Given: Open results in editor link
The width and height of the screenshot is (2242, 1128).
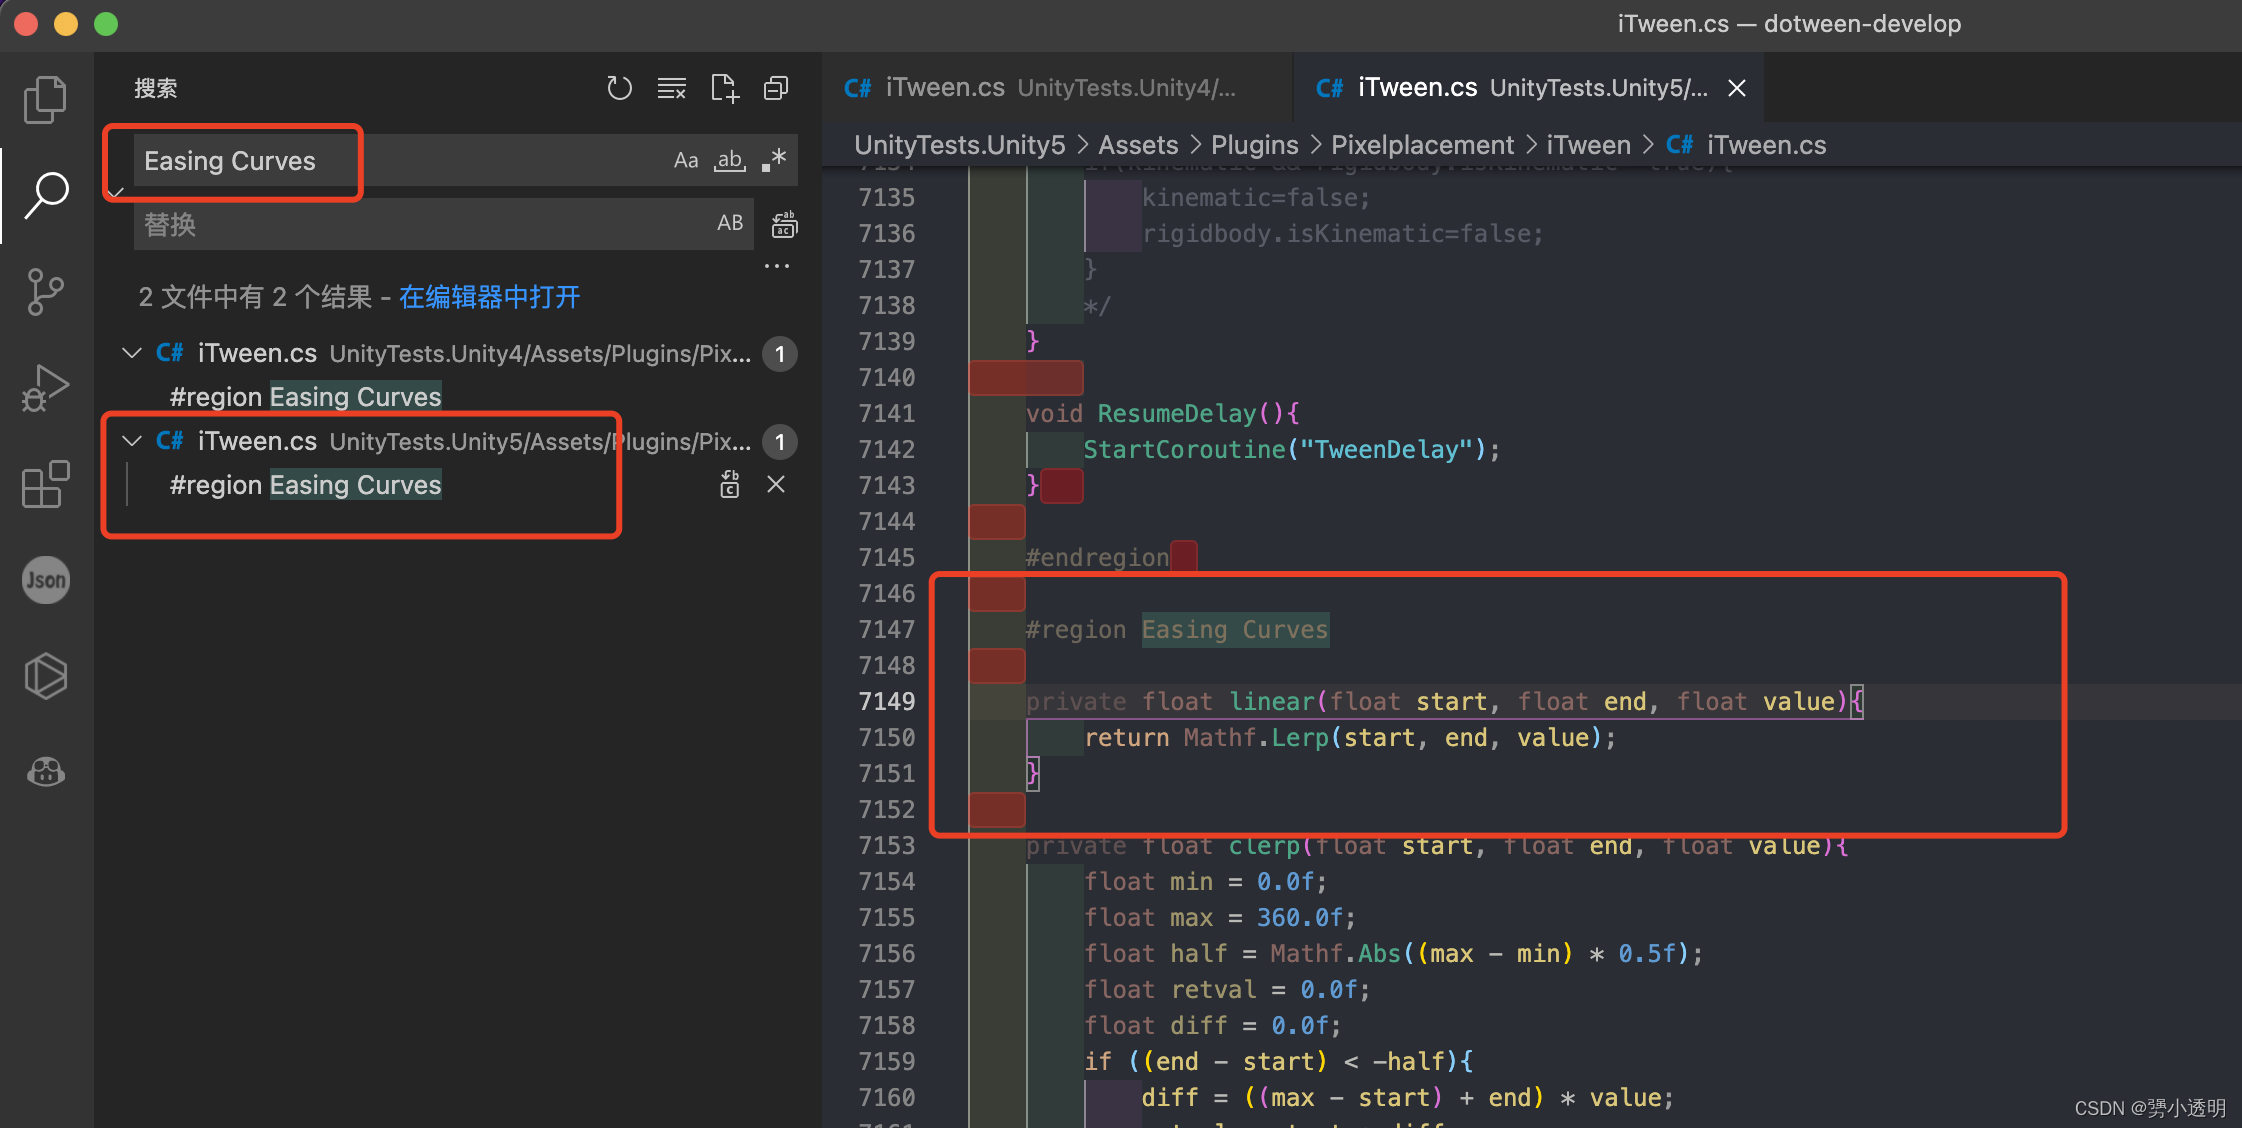Looking at the screenshot, I should point(489,297).
